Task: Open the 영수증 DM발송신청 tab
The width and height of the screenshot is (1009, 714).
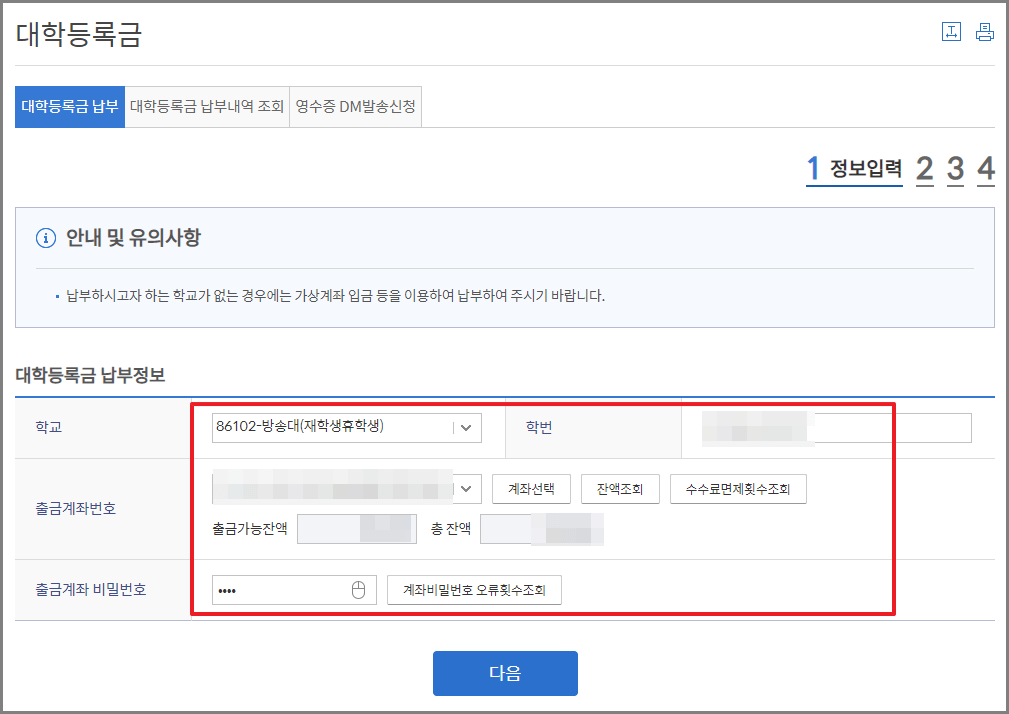Action: pos(355,106)
